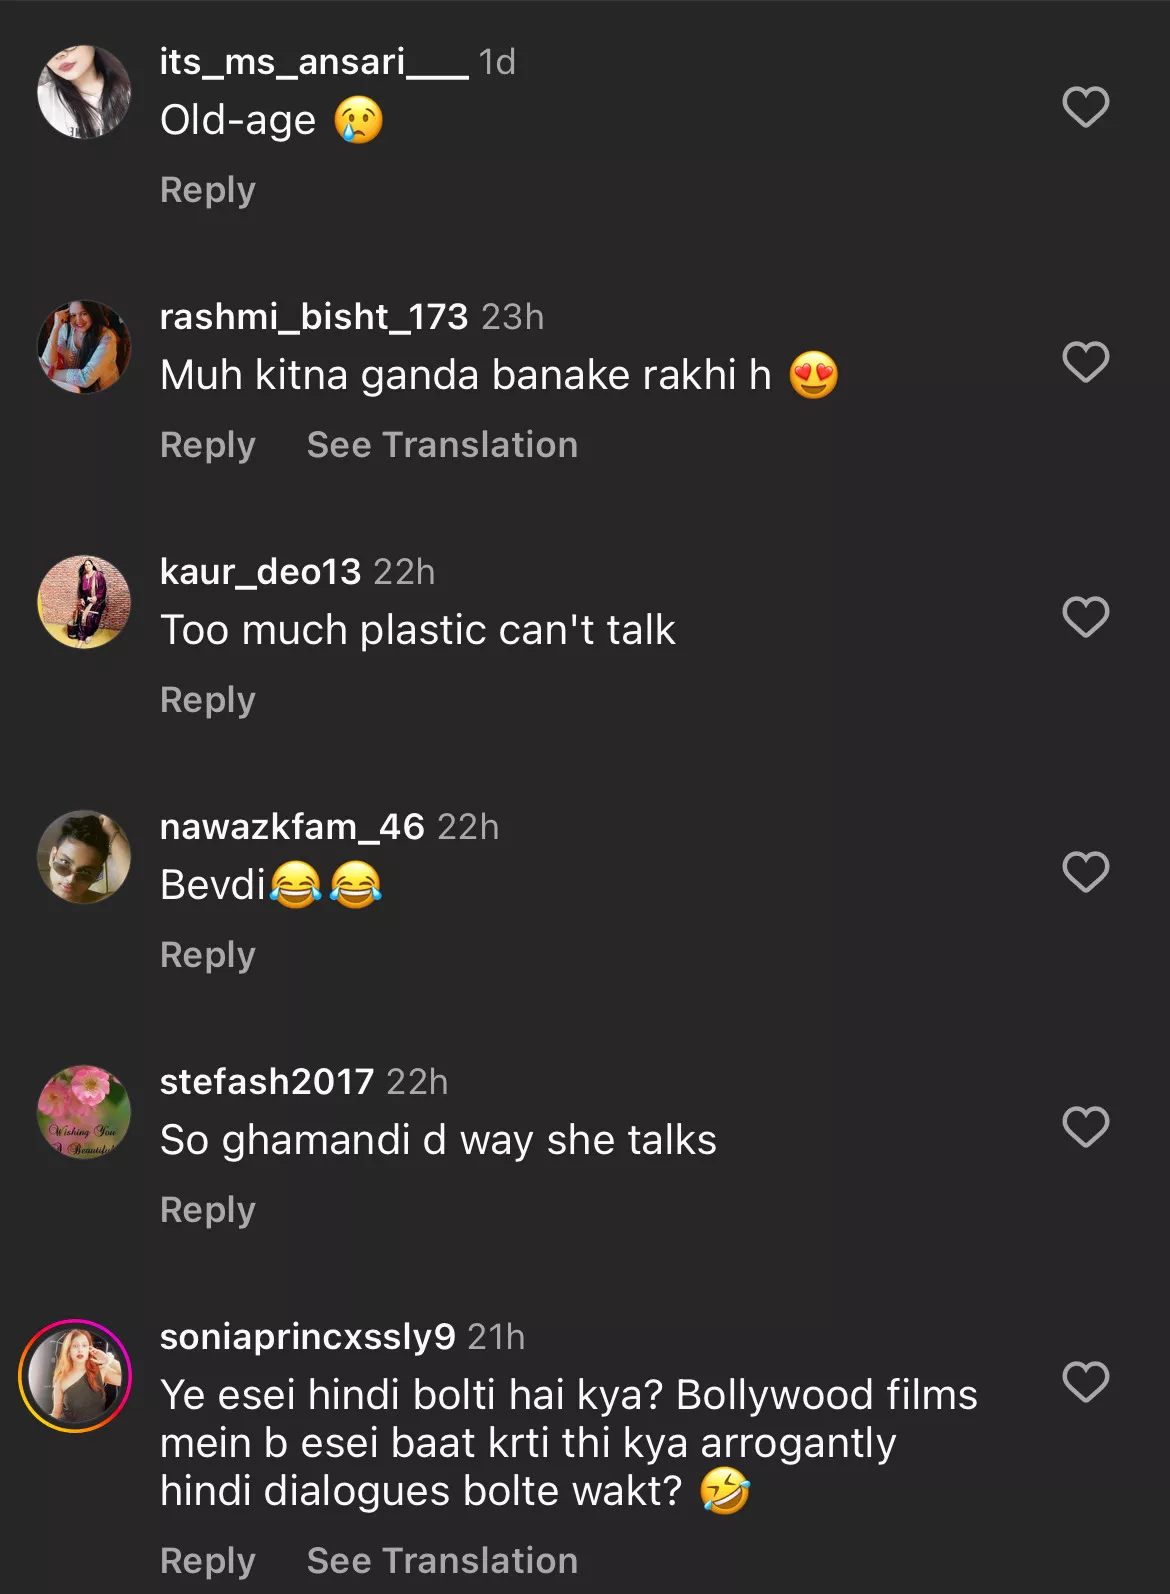Reply to soniaprincxssly9's Hindi comment
The width and height of the screenshot is (1170, 1594).
[x=208, y=1560]
